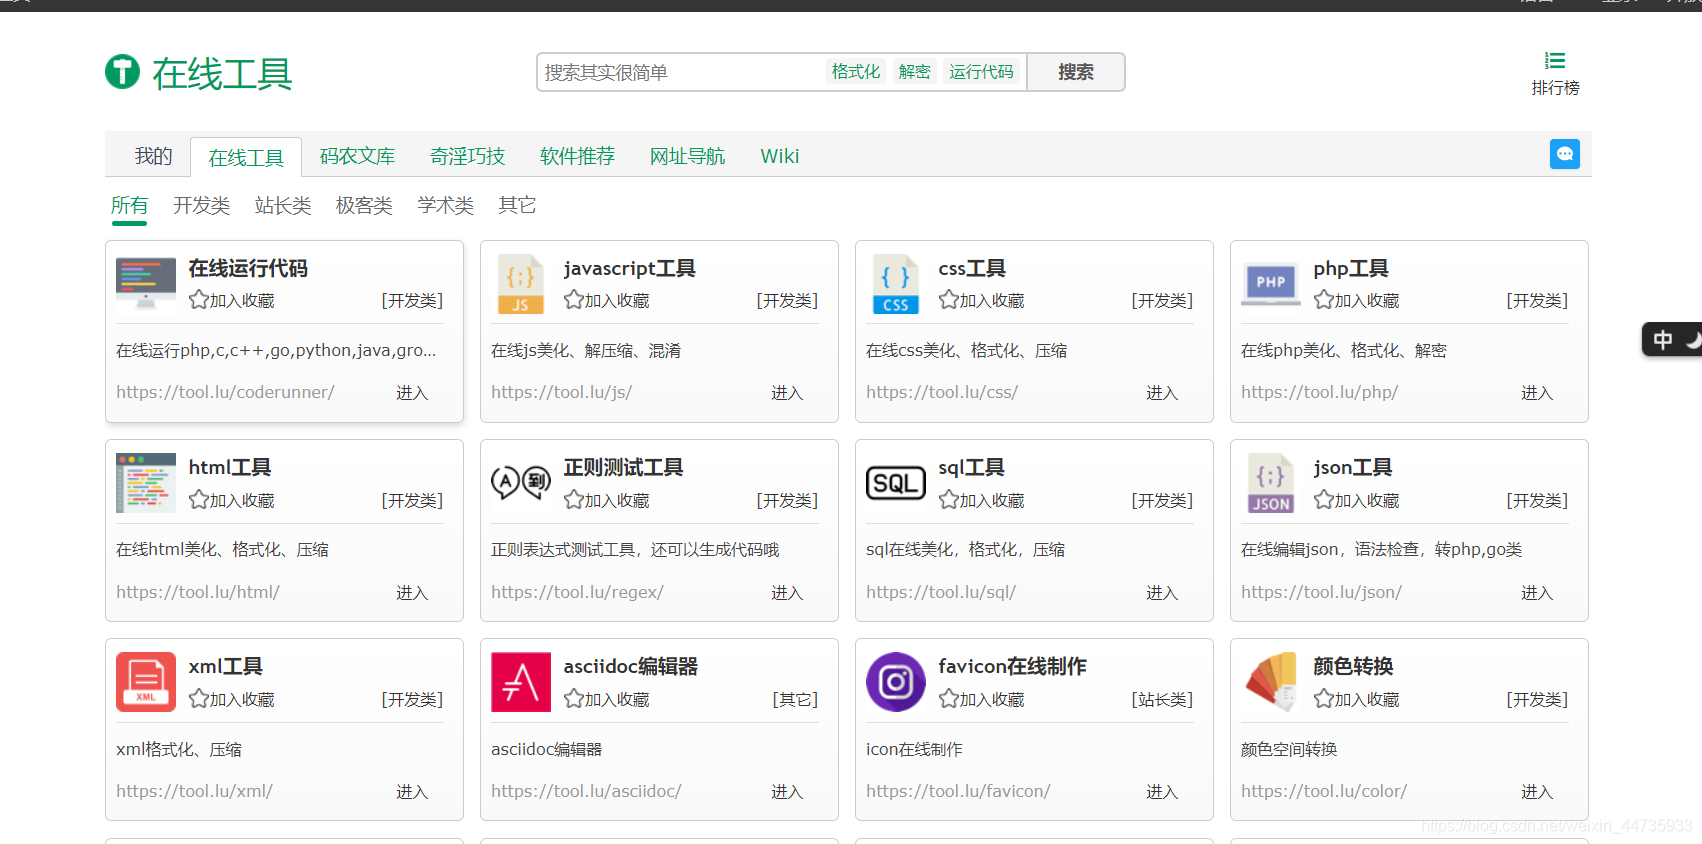The width and height of the screenshot is (1702, 844).
Task: Click the 运行代码 search suggestion
Action: (x=981, y=72)
